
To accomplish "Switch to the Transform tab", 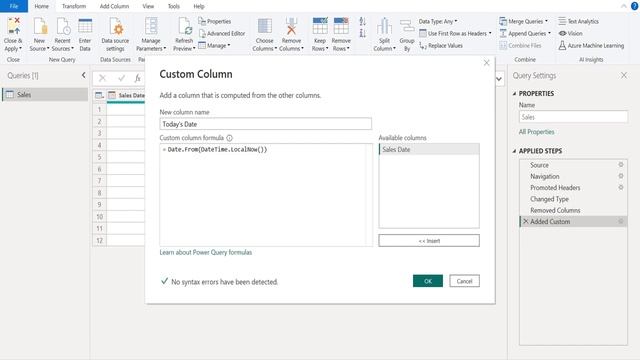I will pyautogui.click(x=74, y=6).
